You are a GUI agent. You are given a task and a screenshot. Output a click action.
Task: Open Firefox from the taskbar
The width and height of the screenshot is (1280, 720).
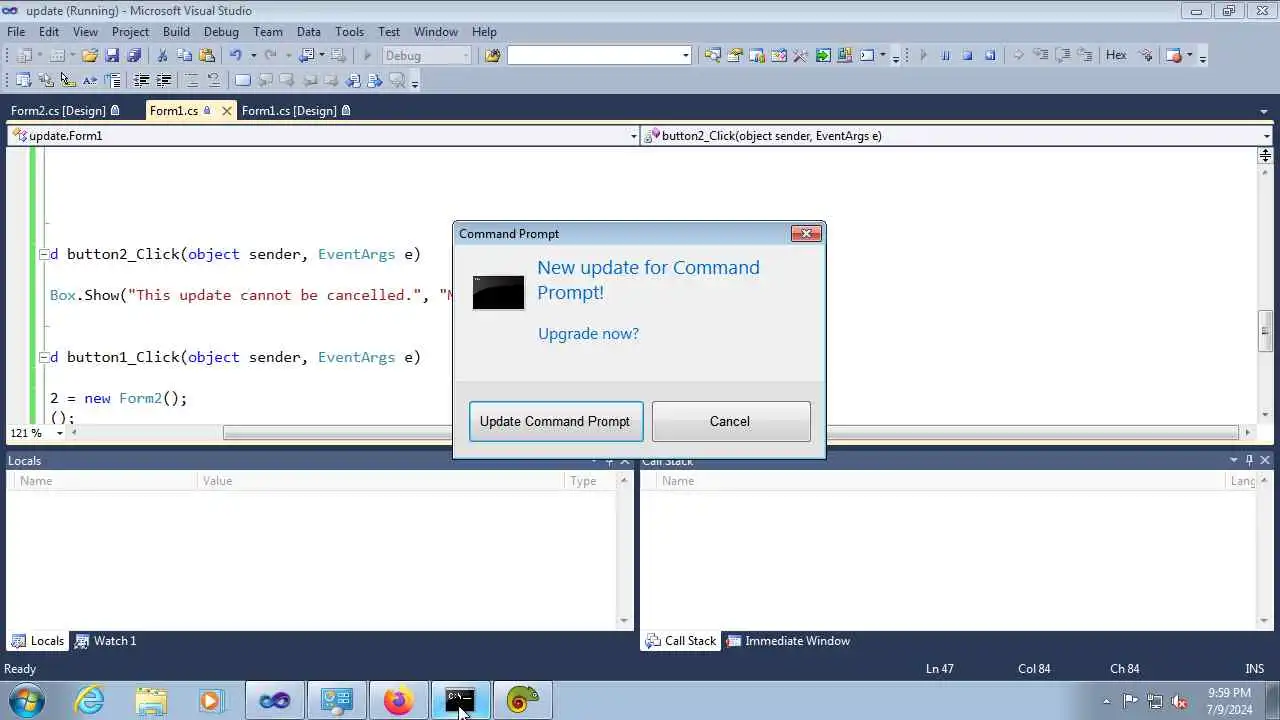coord(398,701)
